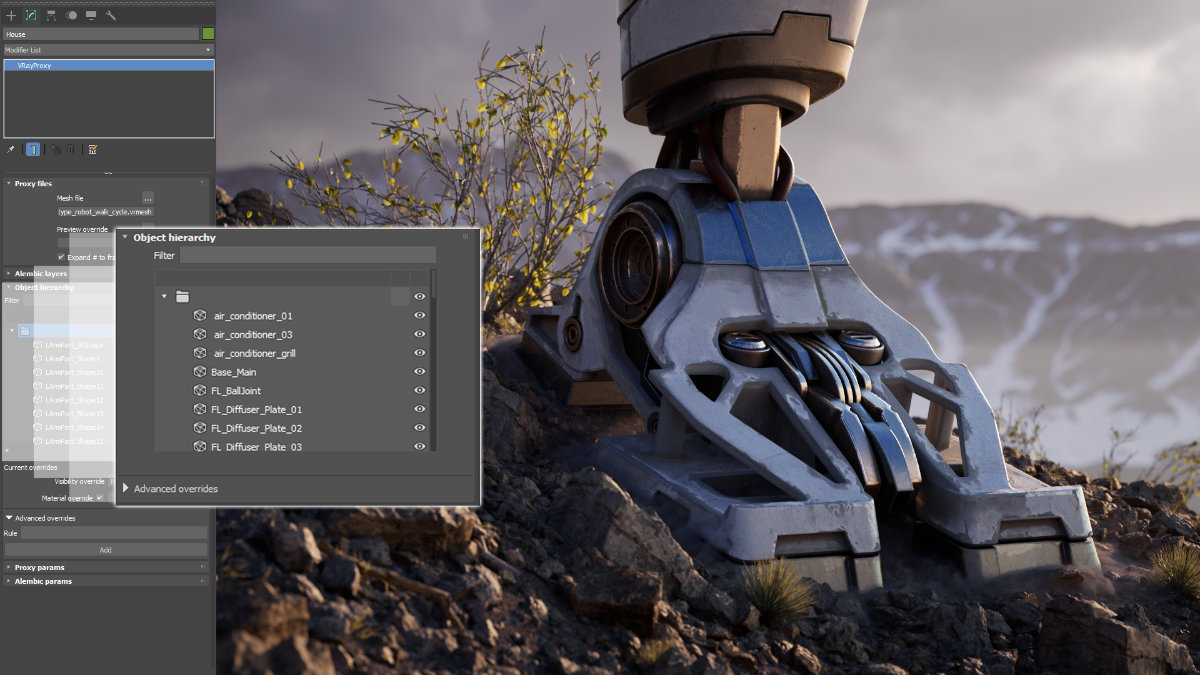Image resolution: width=1200 pixels, height=675 pixels.
Task: Click the Pin Stack icon
Action: (x=11, y=149)
